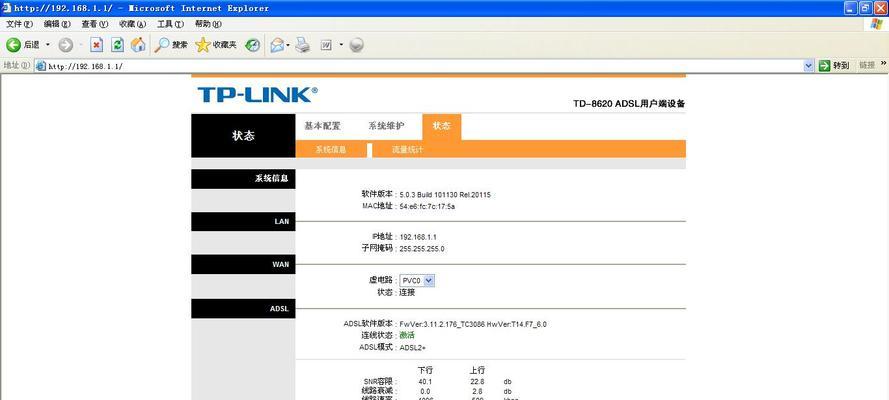Click MAC address 54:e6:fc:7c:17:5a
The width and height of the screenshot is (889, 400).
point(427,207)
